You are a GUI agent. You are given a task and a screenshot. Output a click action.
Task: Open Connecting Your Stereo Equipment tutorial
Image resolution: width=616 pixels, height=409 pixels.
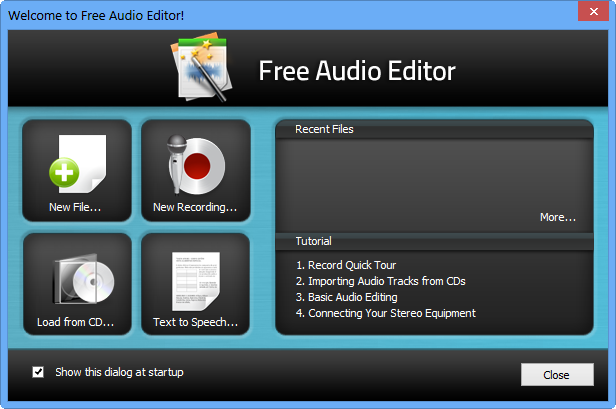point(385,313)
